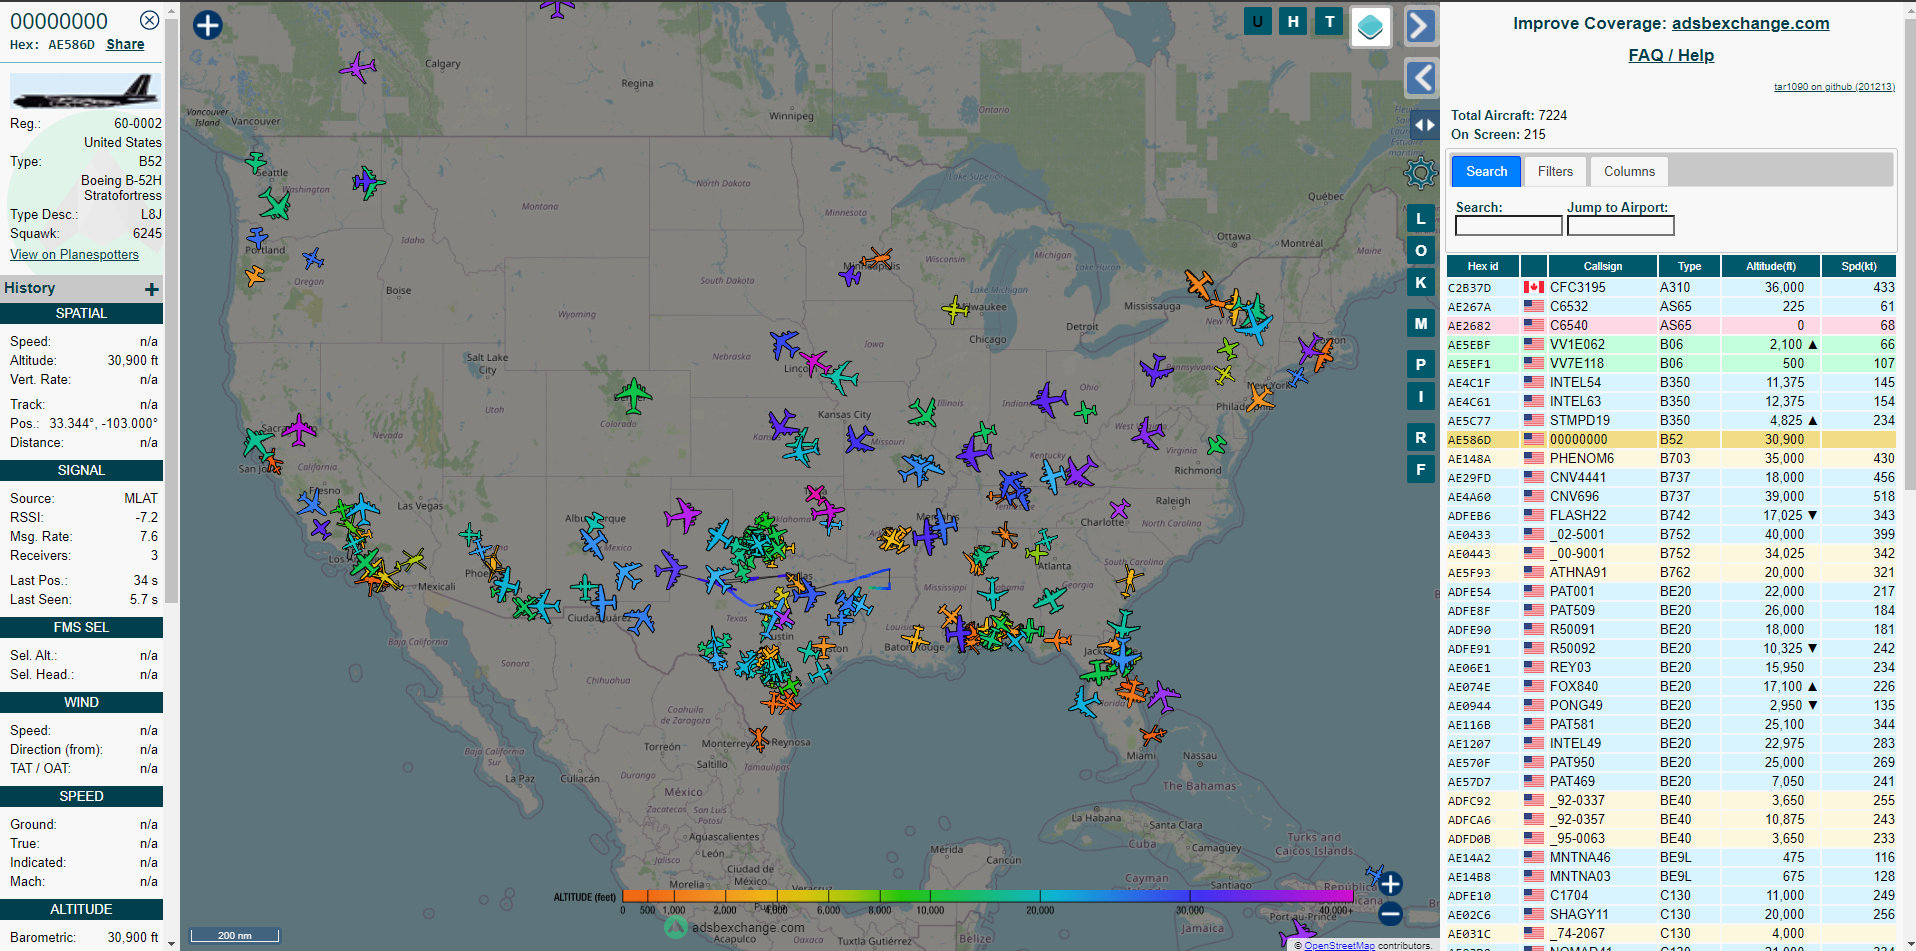Screen dimensions: 1916x951
Task: Sort table by Callsign column
Action: coord(1603,266)
